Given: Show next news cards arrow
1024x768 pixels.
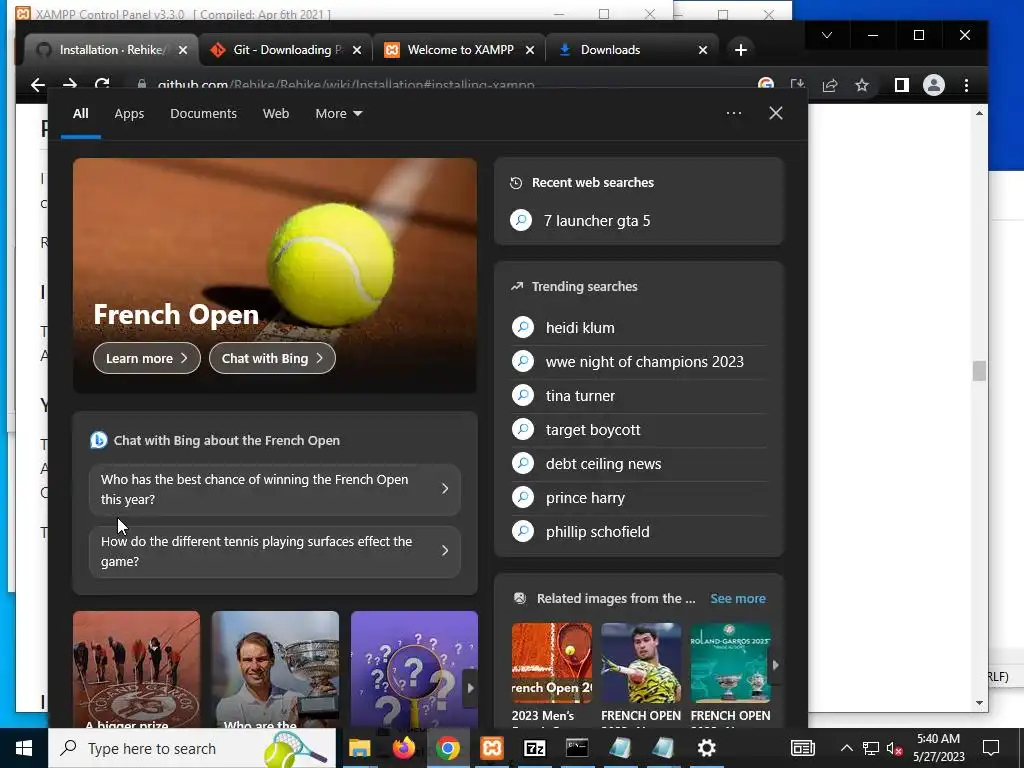Looking at the screenshot, I should pos(470,688).
